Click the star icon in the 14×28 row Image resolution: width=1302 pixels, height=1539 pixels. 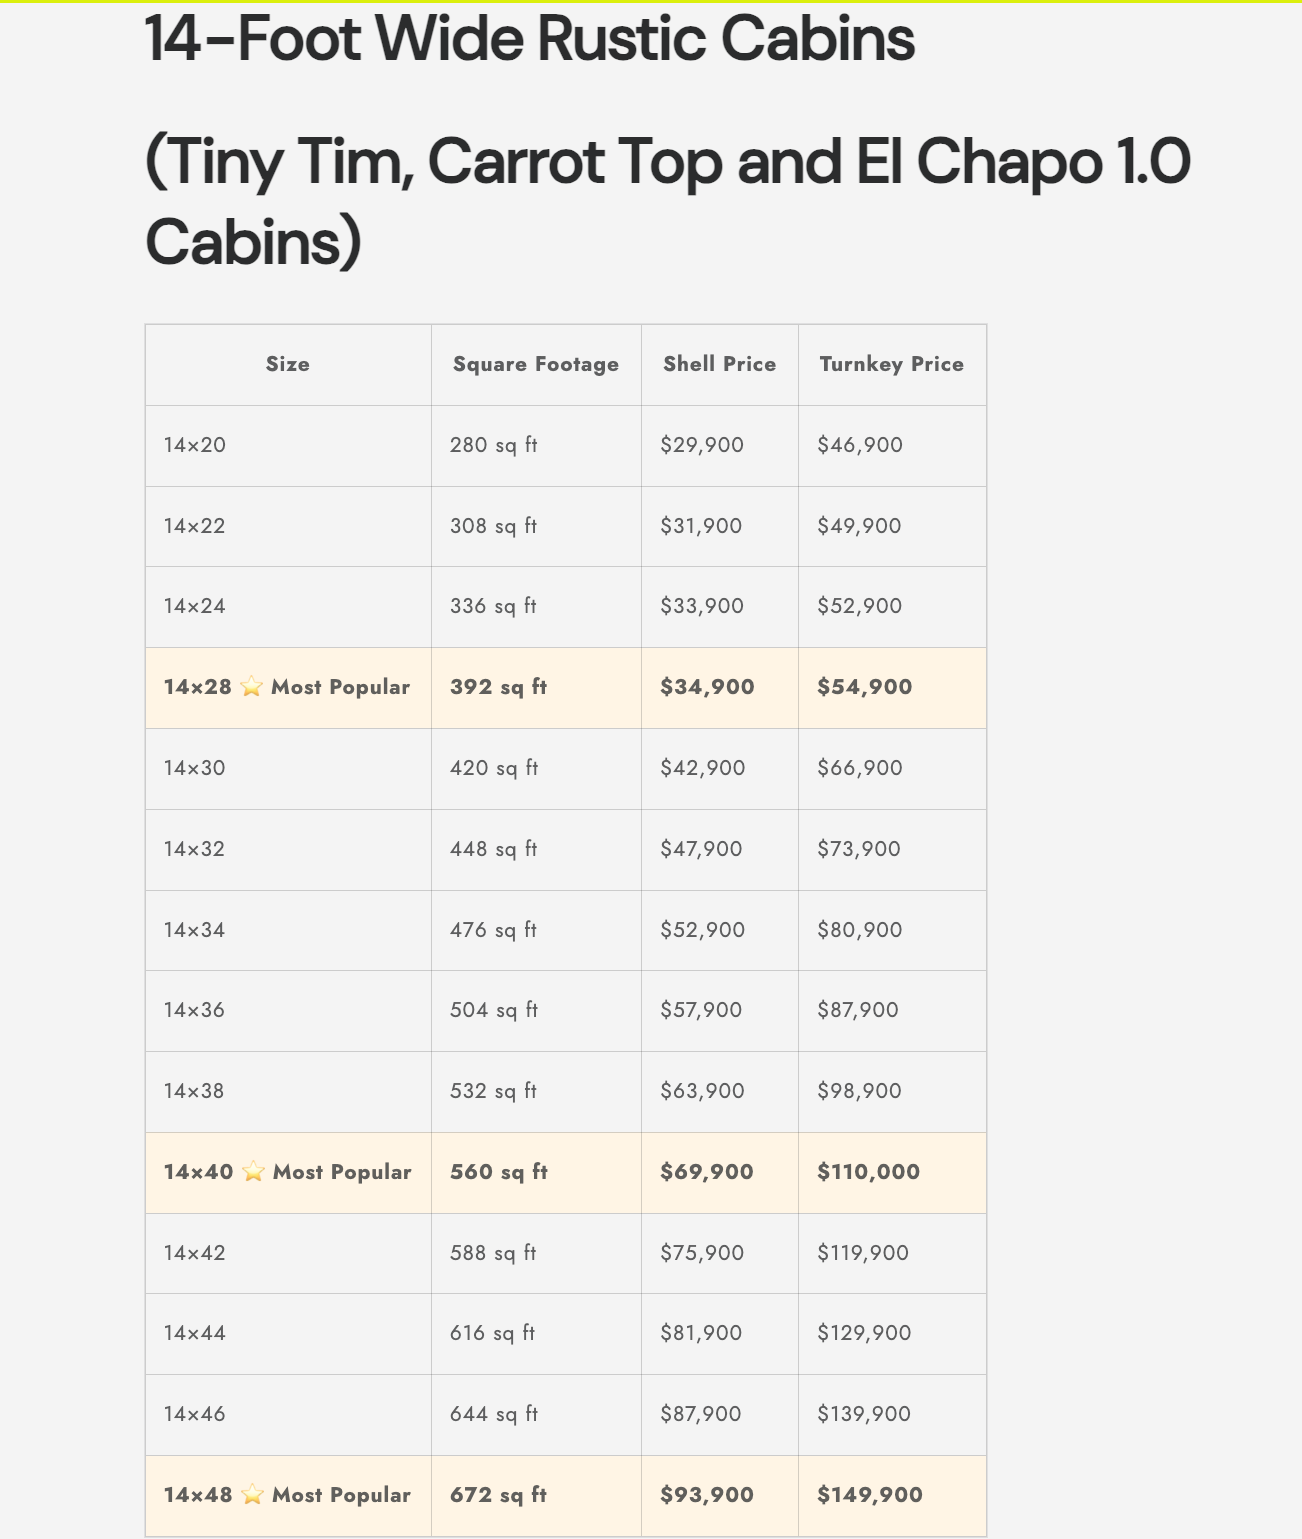(x=252, y=687)
